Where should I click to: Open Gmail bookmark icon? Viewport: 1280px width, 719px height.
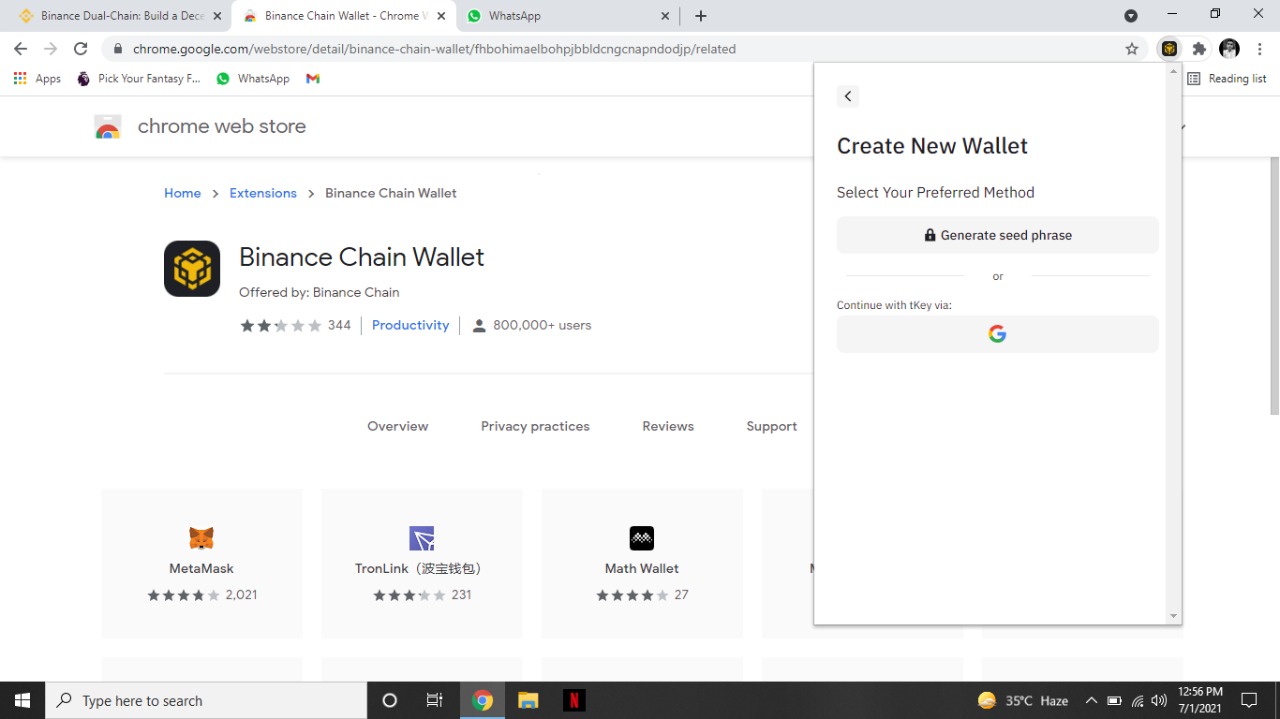coord(313,78)
